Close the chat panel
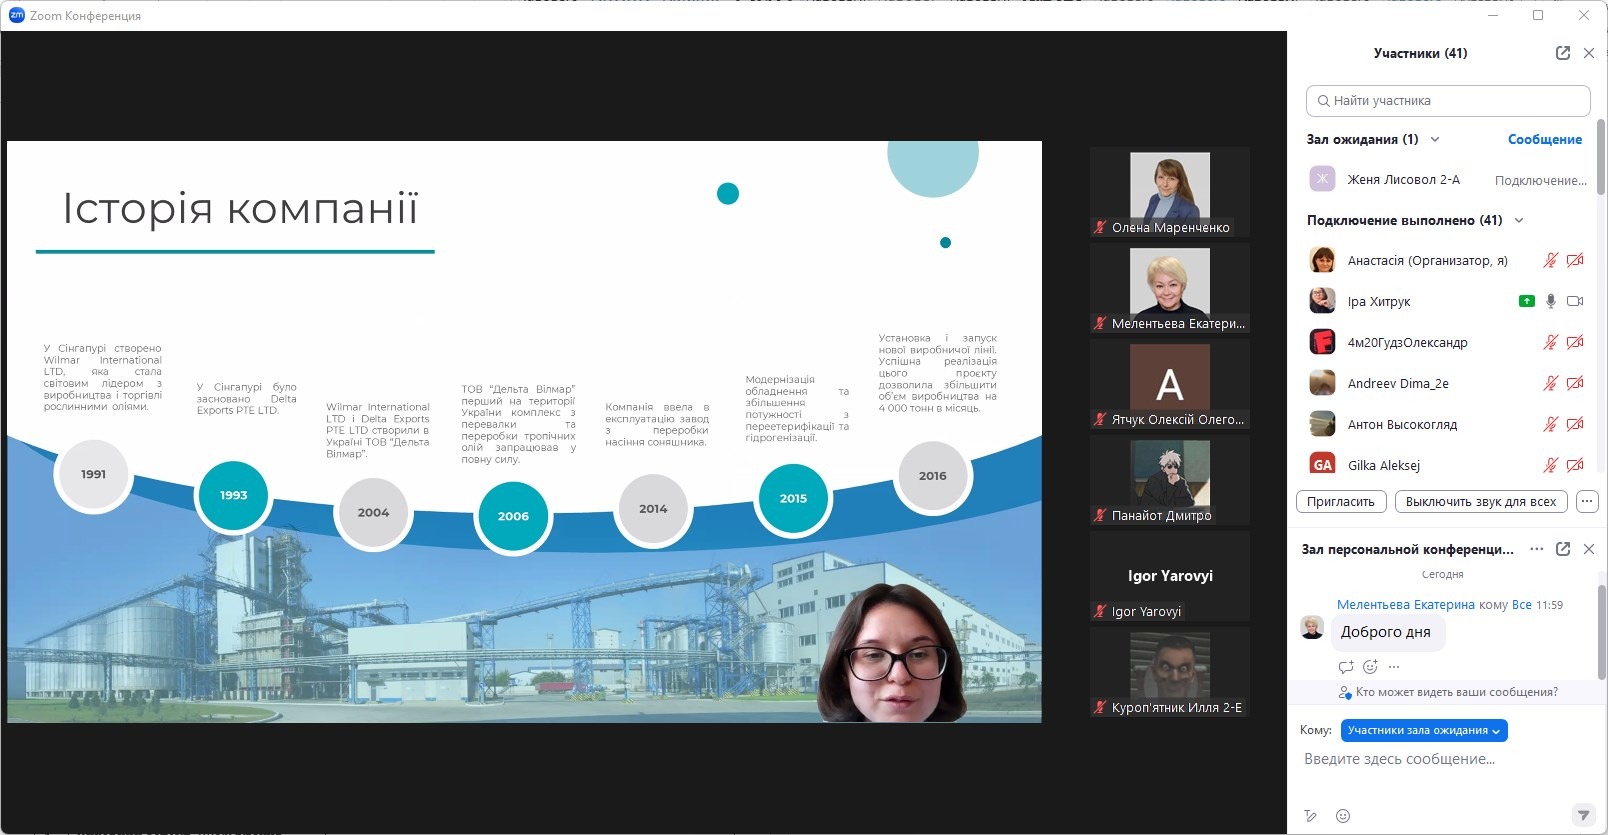The width and height of the screenshot is (1608, 835). [1589, 549]
